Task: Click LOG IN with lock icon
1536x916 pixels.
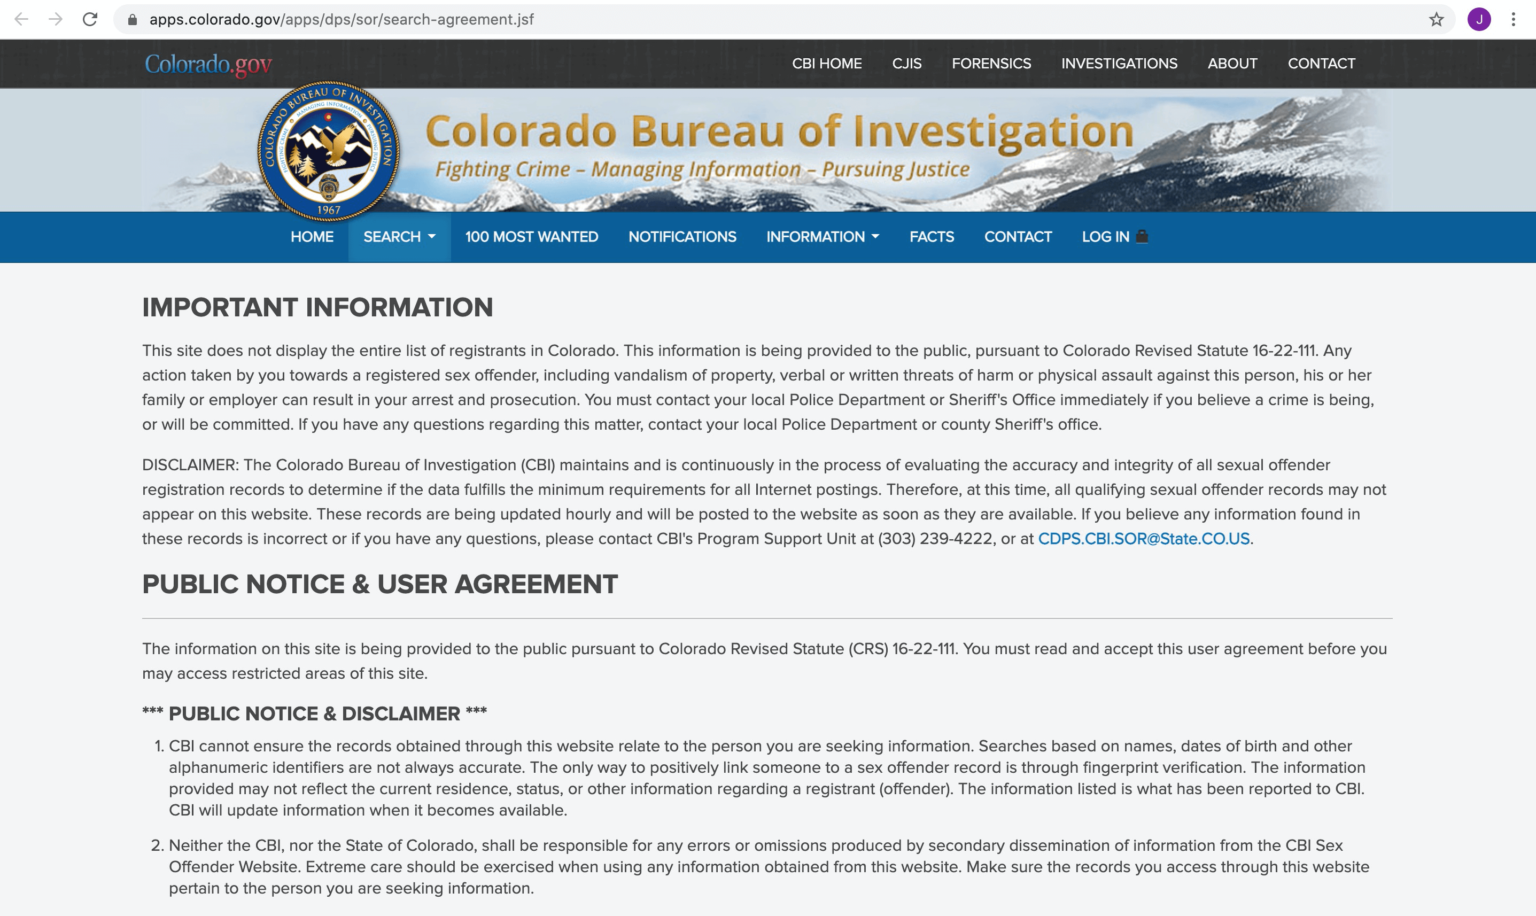Action: [x=1114, y=237]
